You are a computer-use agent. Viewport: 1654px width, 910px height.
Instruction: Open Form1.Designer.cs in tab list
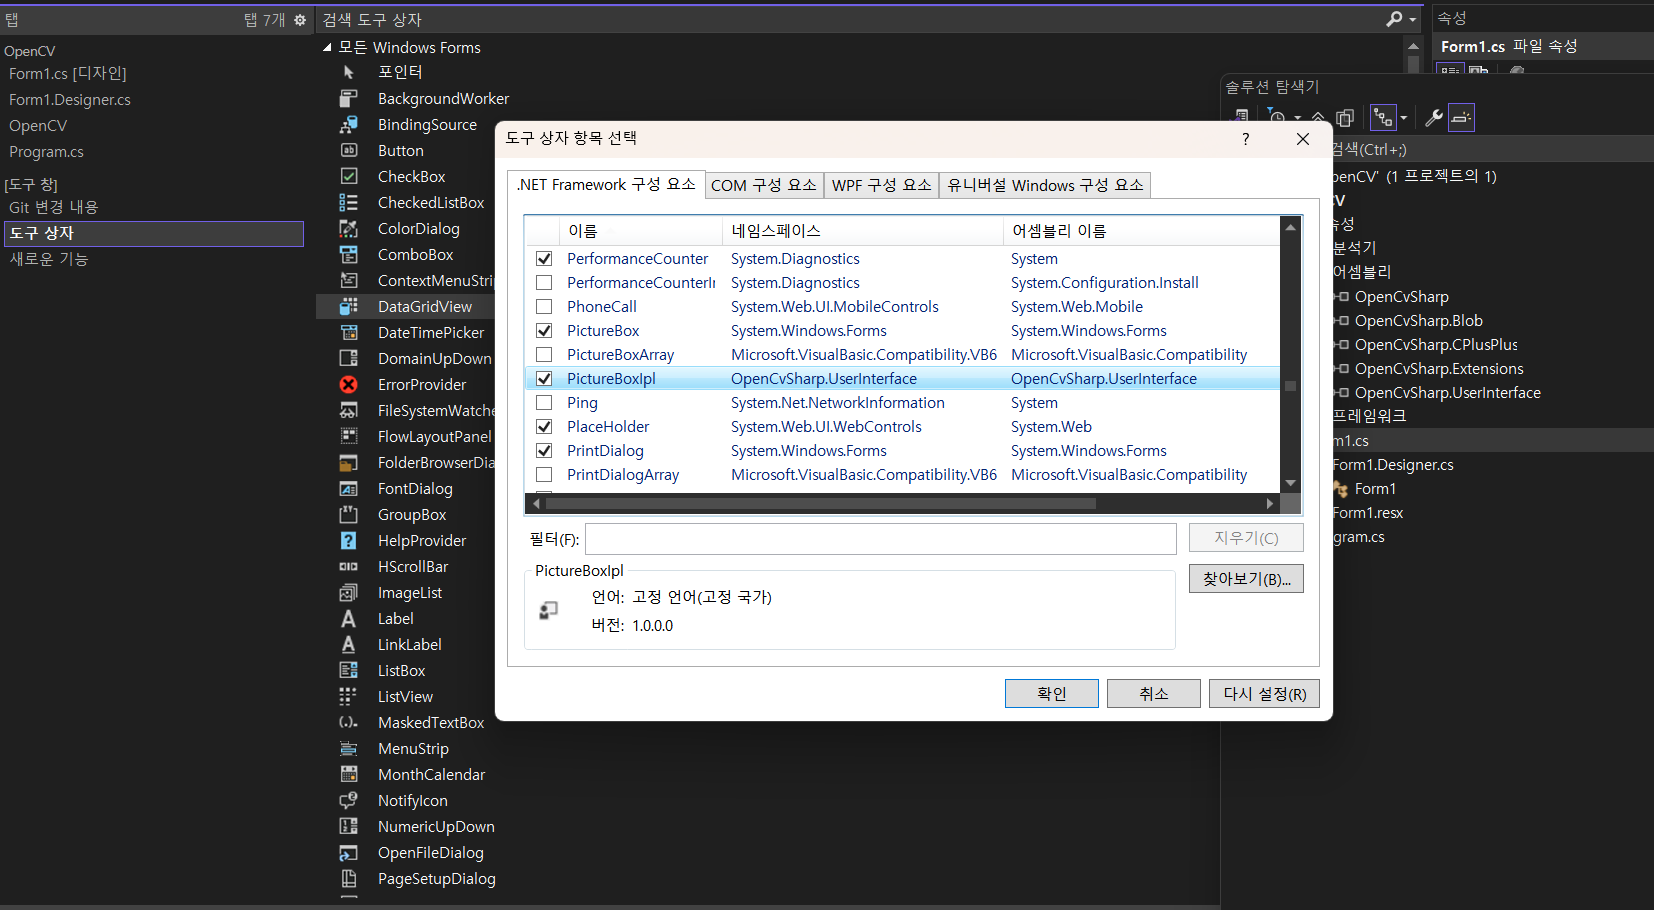pos(70,100)
